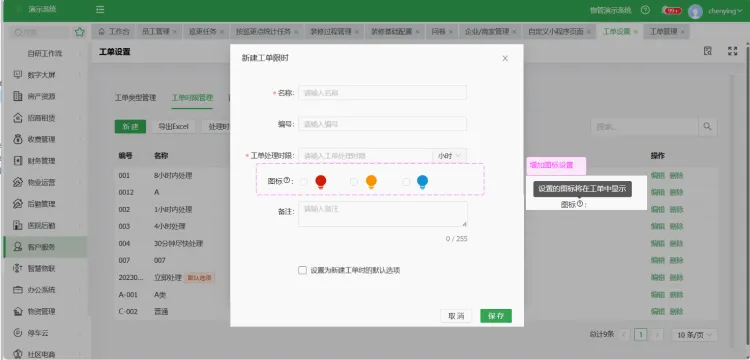Switch to the 工单时限管理 sub-tab

pyautogui.click(x=192, y=98)
